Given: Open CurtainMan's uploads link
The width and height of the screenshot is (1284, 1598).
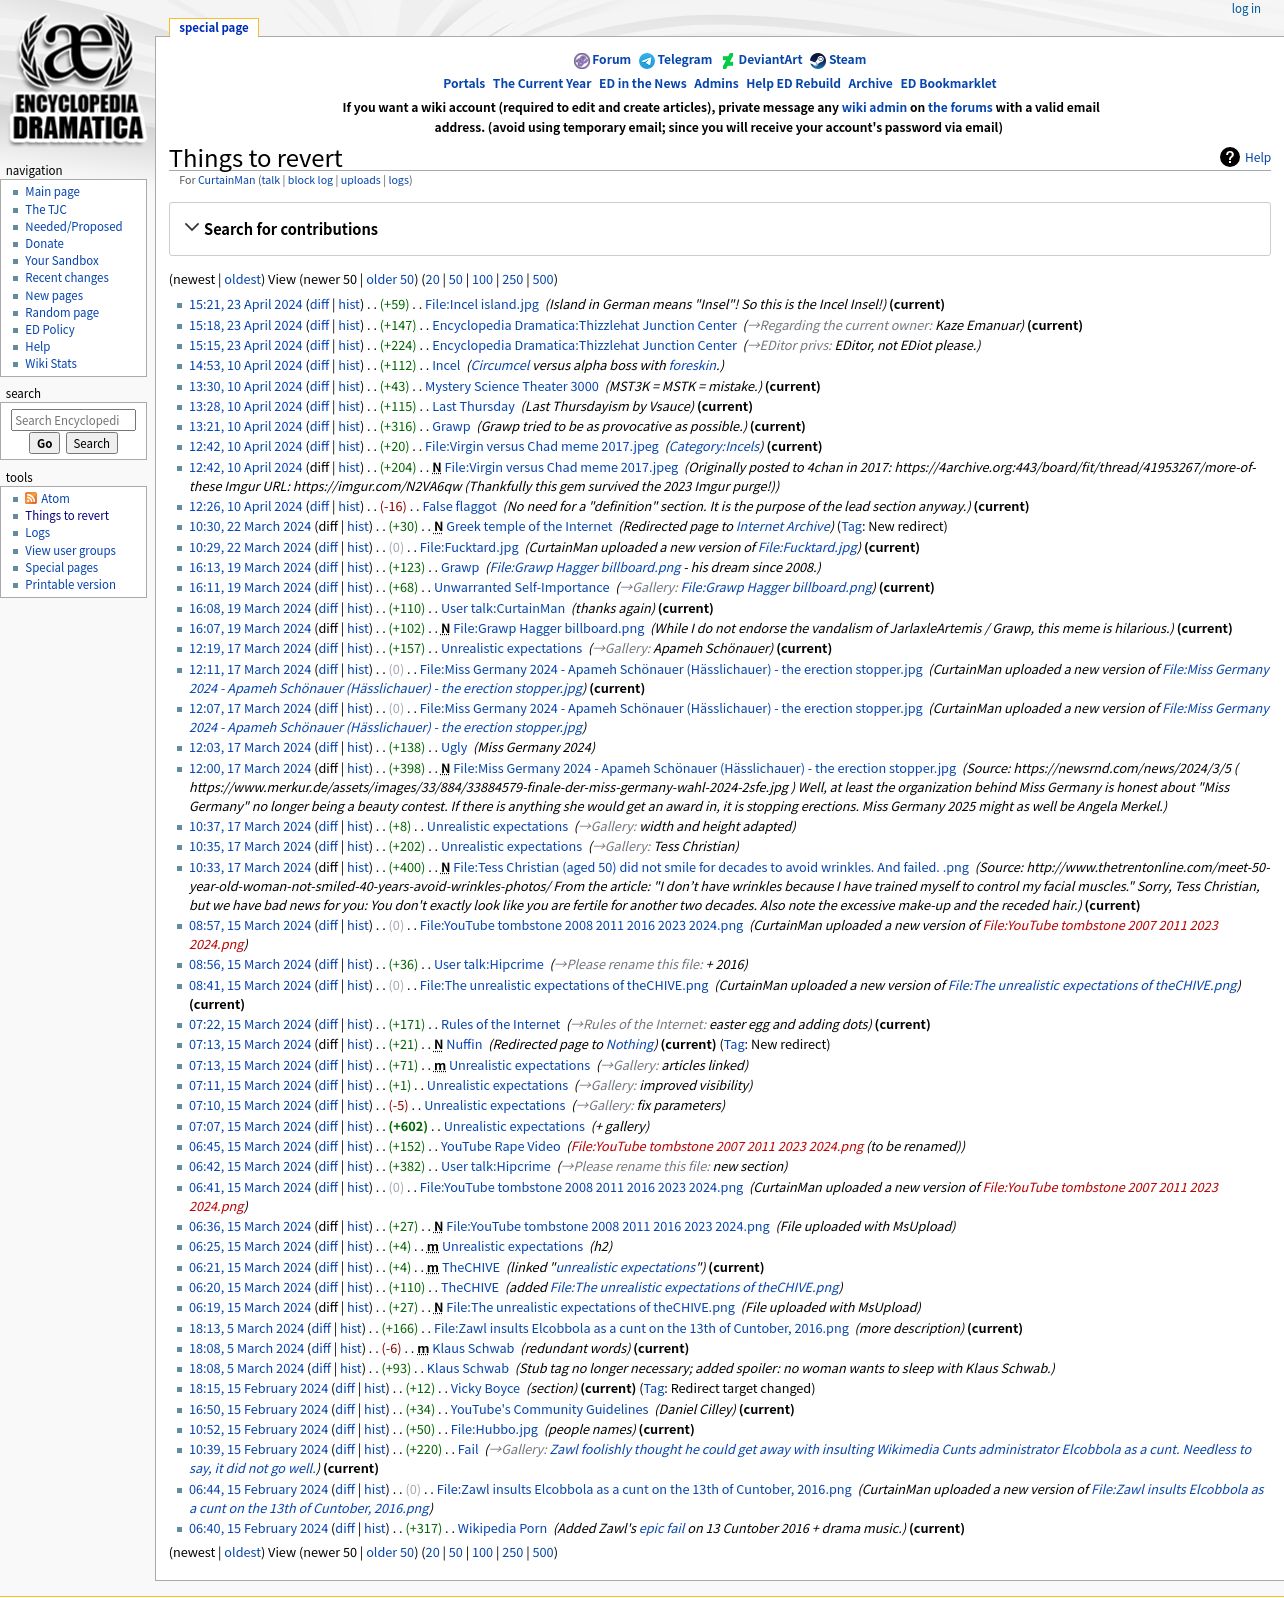Looking at the screenshot, I should (360, 180).
